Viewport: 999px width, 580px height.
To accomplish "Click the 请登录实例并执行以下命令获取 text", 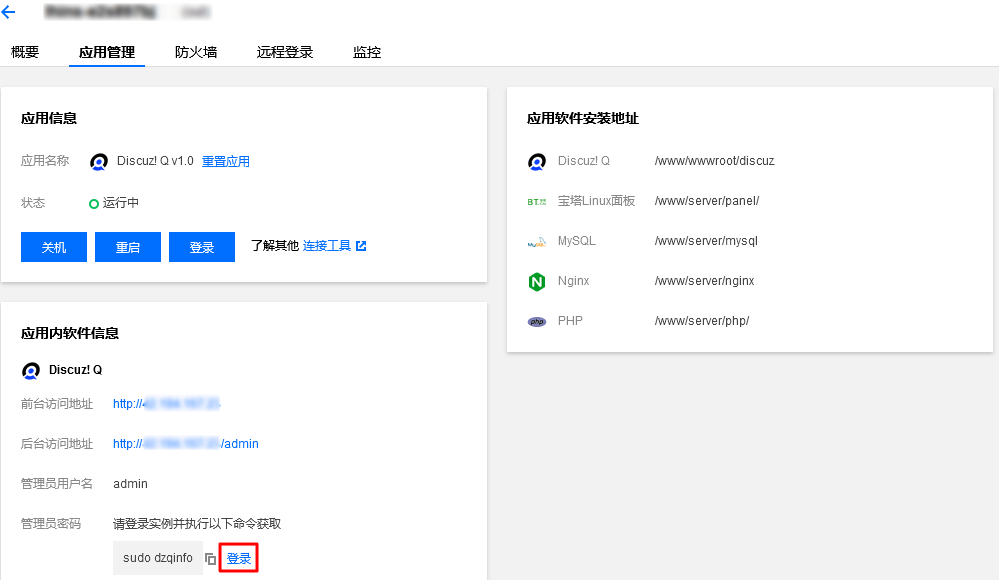I will click(197, 524).
